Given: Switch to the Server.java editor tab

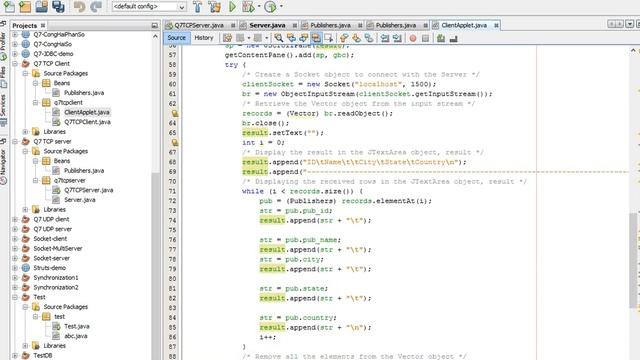Looking at the screenshot, I should point(267,25).
